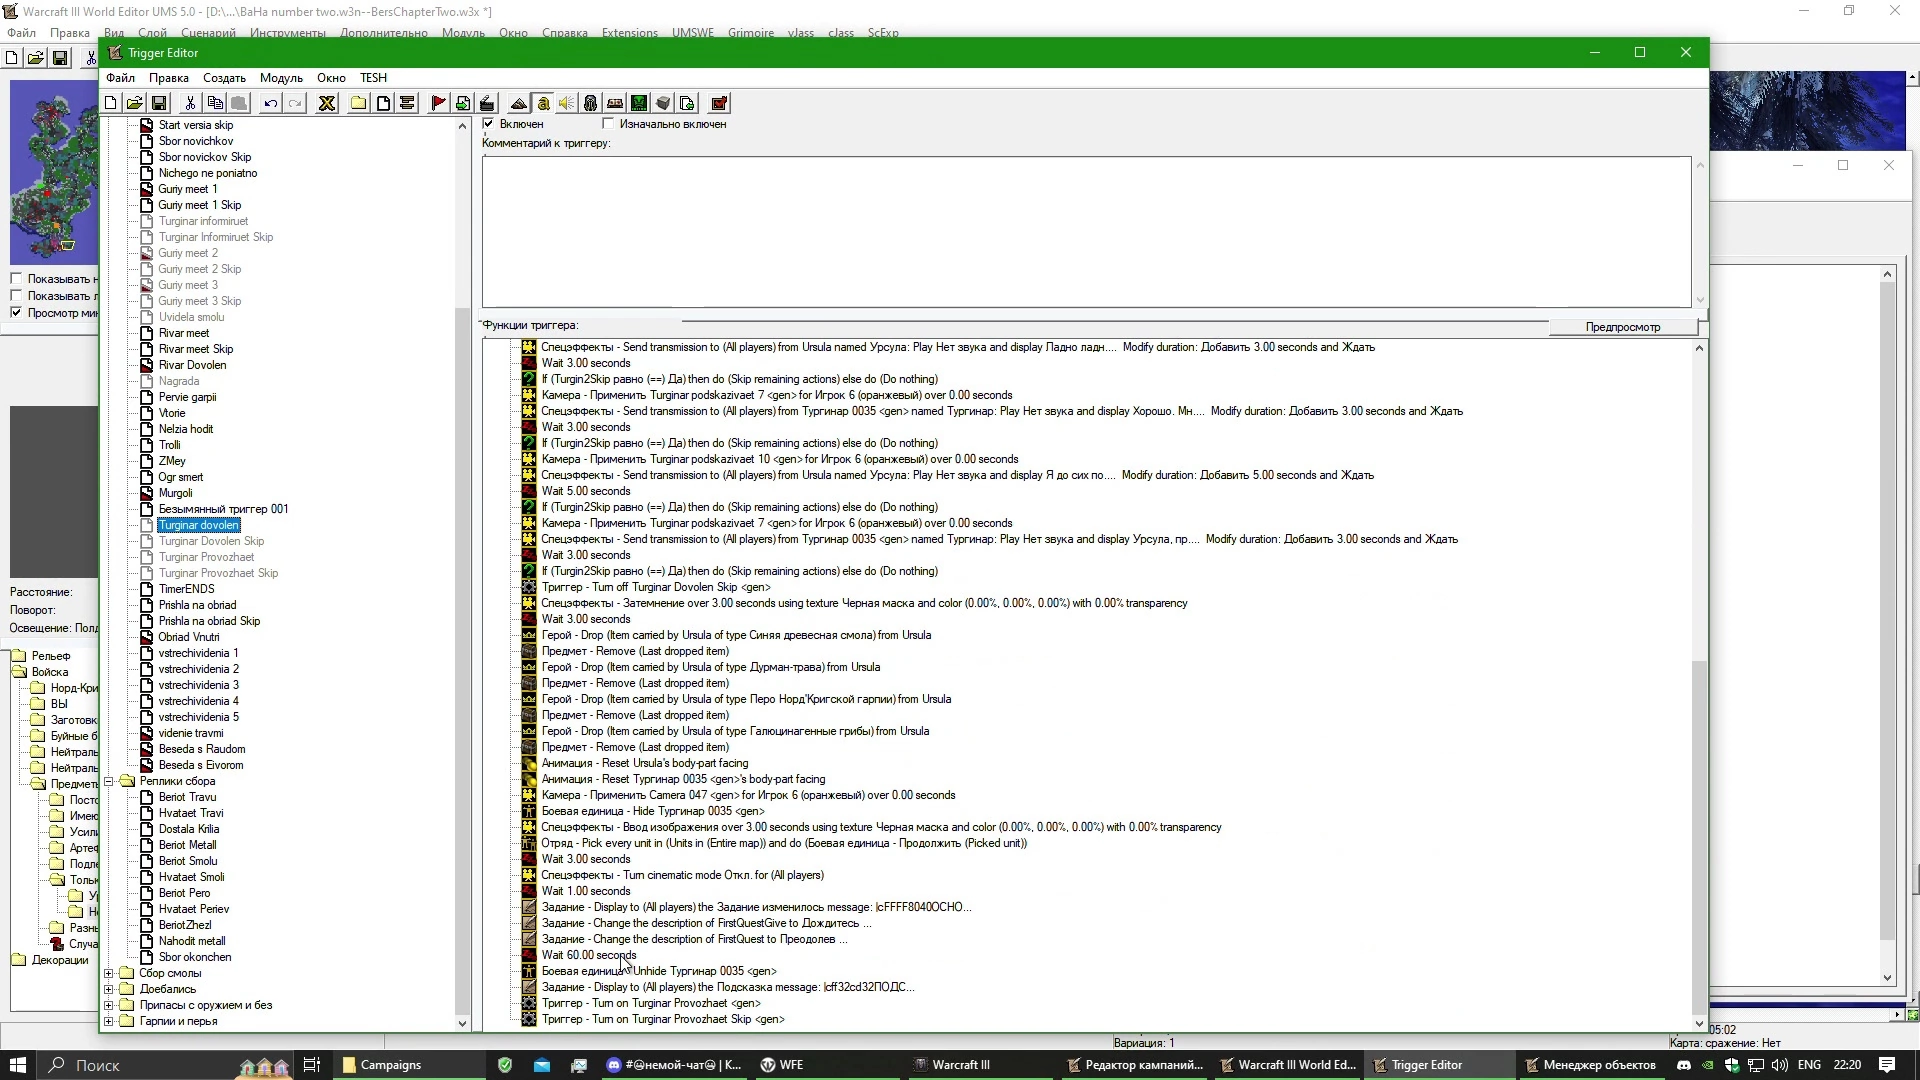1920x1080 pixels.
Task: Click the trigger functions scrollbar up arrow
Action: (1699, 348)
